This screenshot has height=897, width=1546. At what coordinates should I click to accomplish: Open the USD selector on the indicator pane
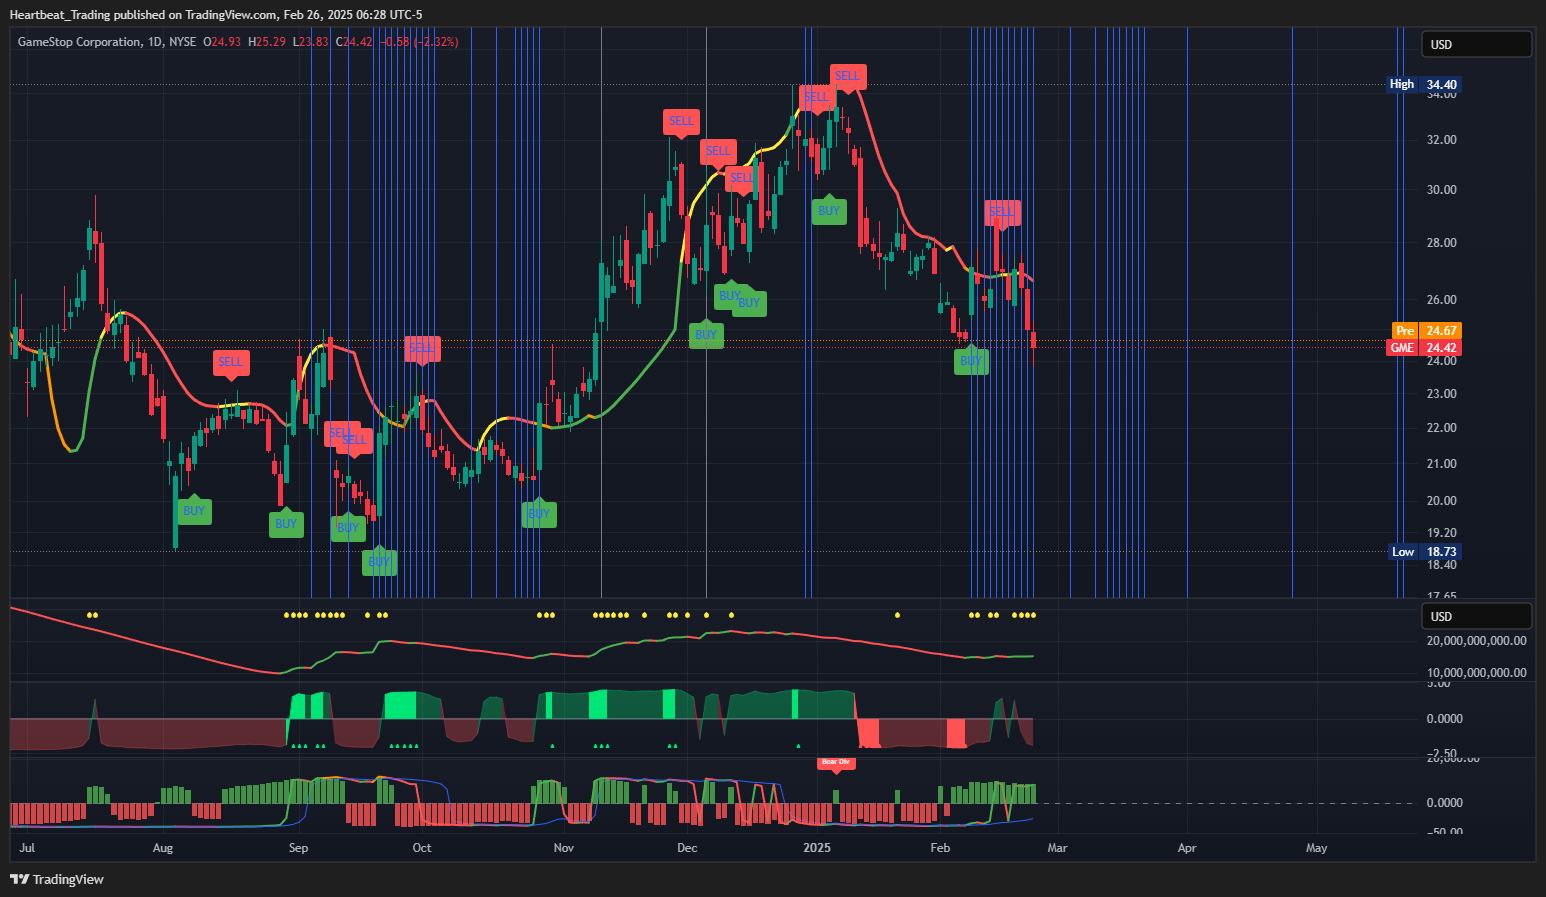pyautogui.click(x=1476, y=616)
